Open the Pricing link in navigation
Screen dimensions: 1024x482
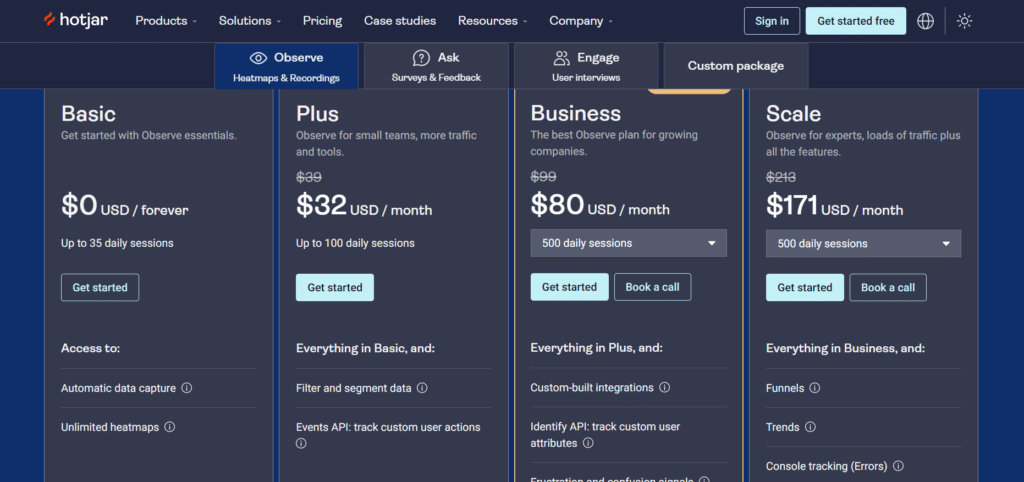[322, 21]
